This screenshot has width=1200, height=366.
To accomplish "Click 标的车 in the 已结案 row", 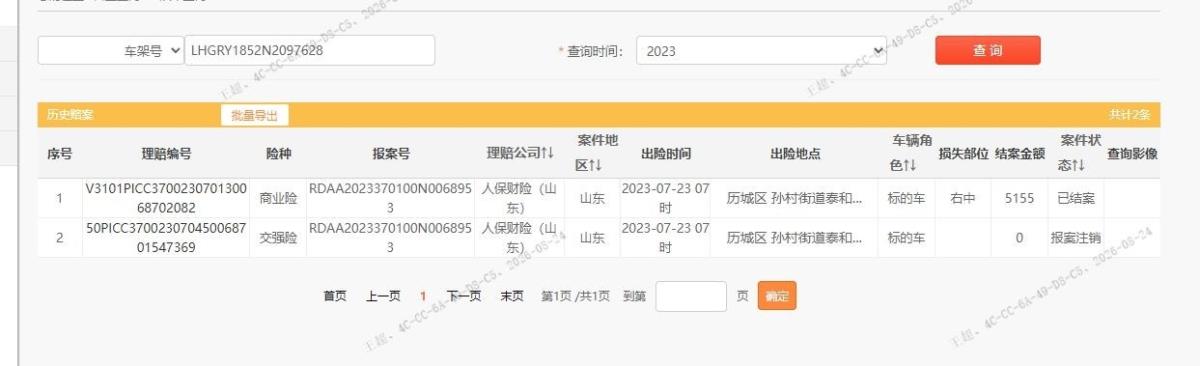I will pos(906,198).
